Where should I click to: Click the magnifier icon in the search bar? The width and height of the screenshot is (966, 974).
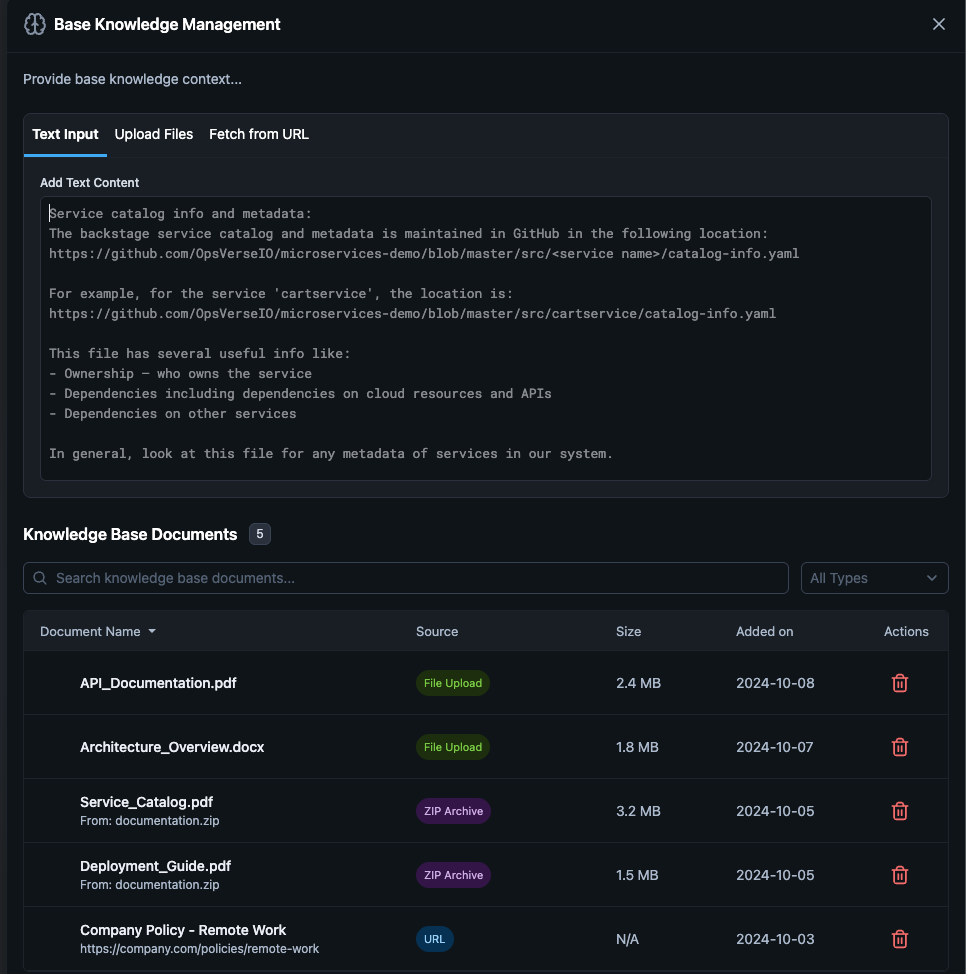(40, 577)
